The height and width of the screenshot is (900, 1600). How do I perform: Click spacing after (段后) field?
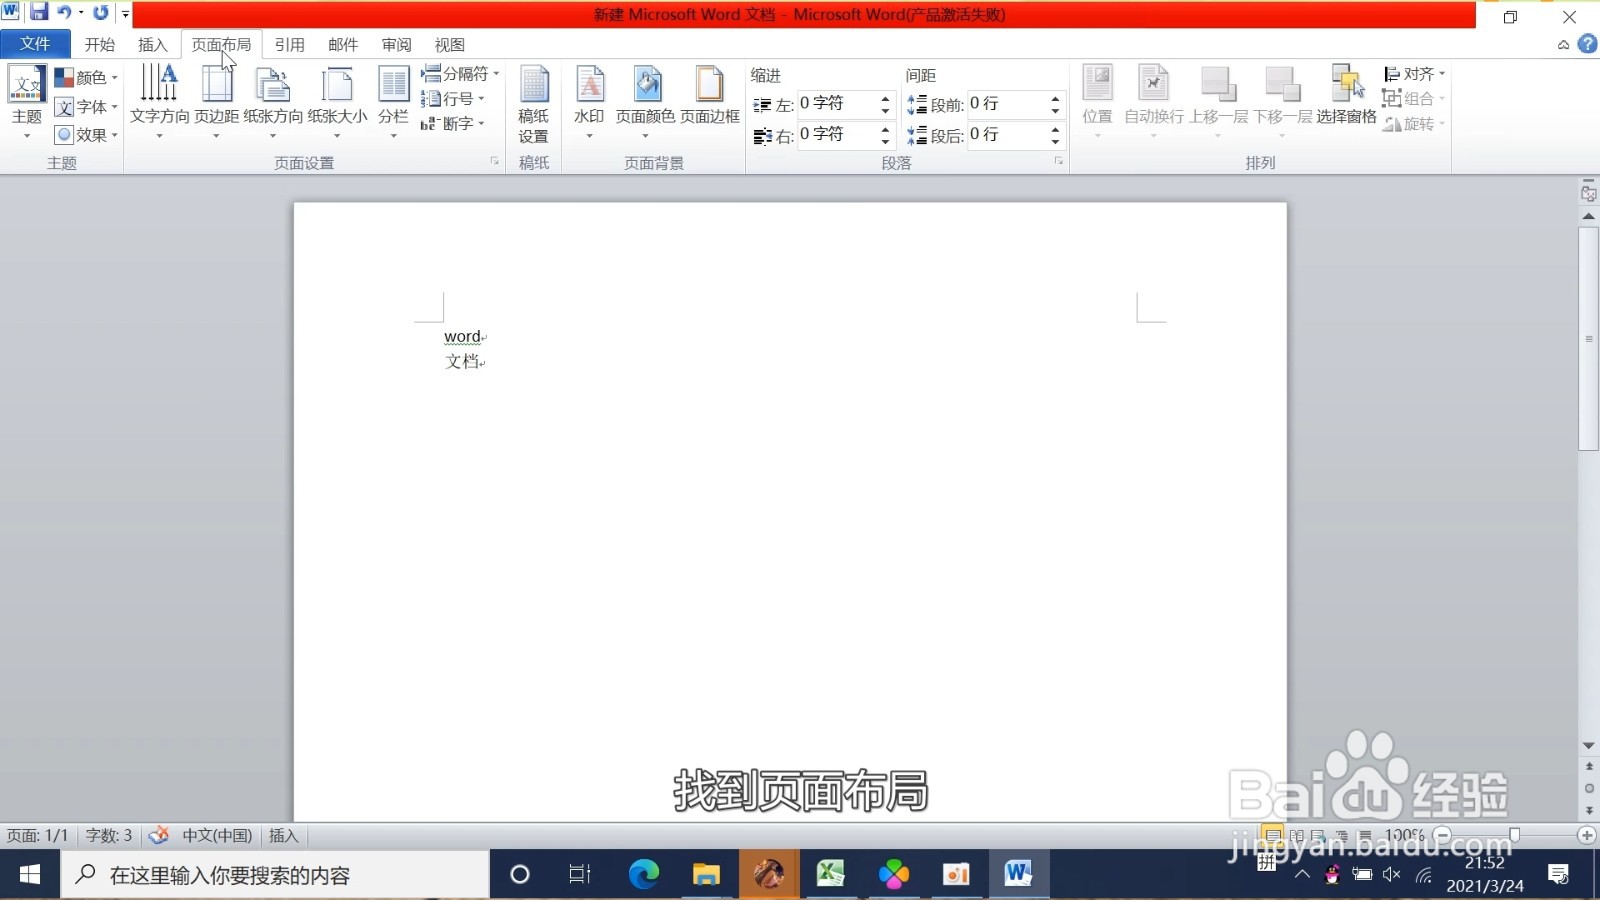(1007, 134)
